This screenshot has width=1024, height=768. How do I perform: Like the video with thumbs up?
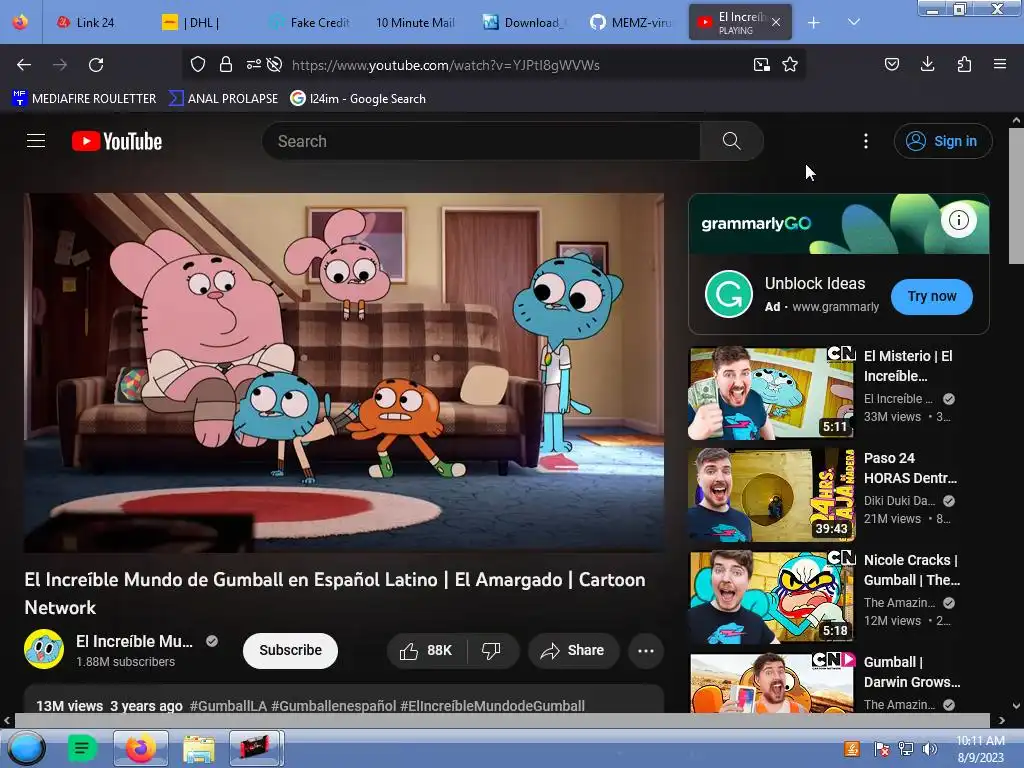[x=426, y=650]
